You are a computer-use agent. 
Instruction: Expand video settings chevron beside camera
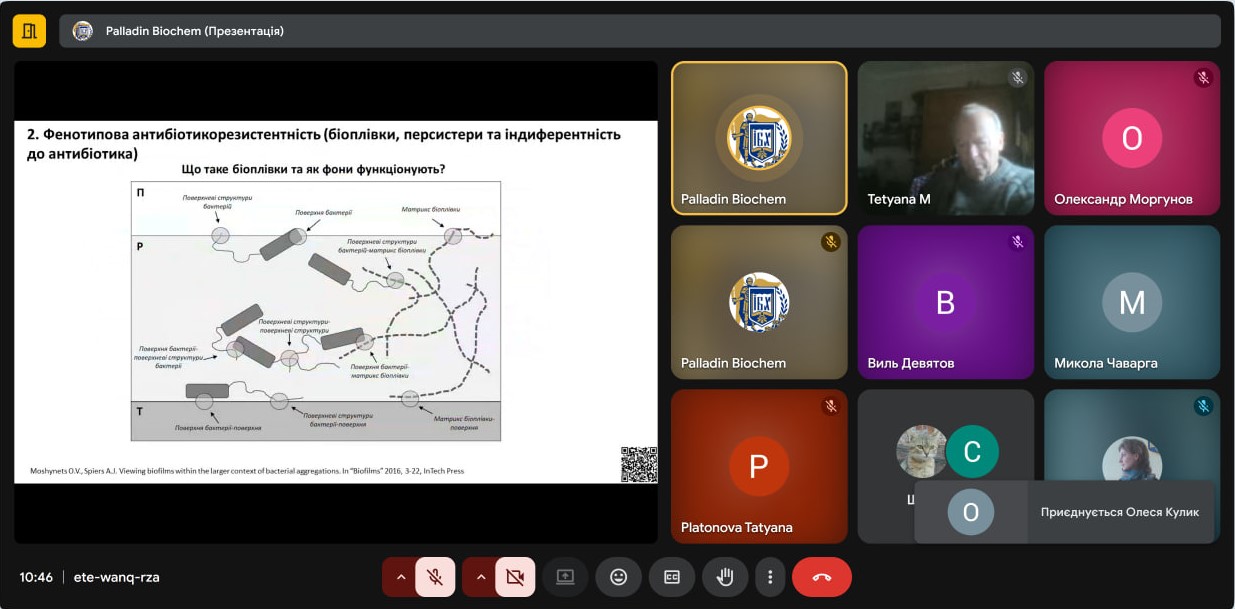[480, 577]
